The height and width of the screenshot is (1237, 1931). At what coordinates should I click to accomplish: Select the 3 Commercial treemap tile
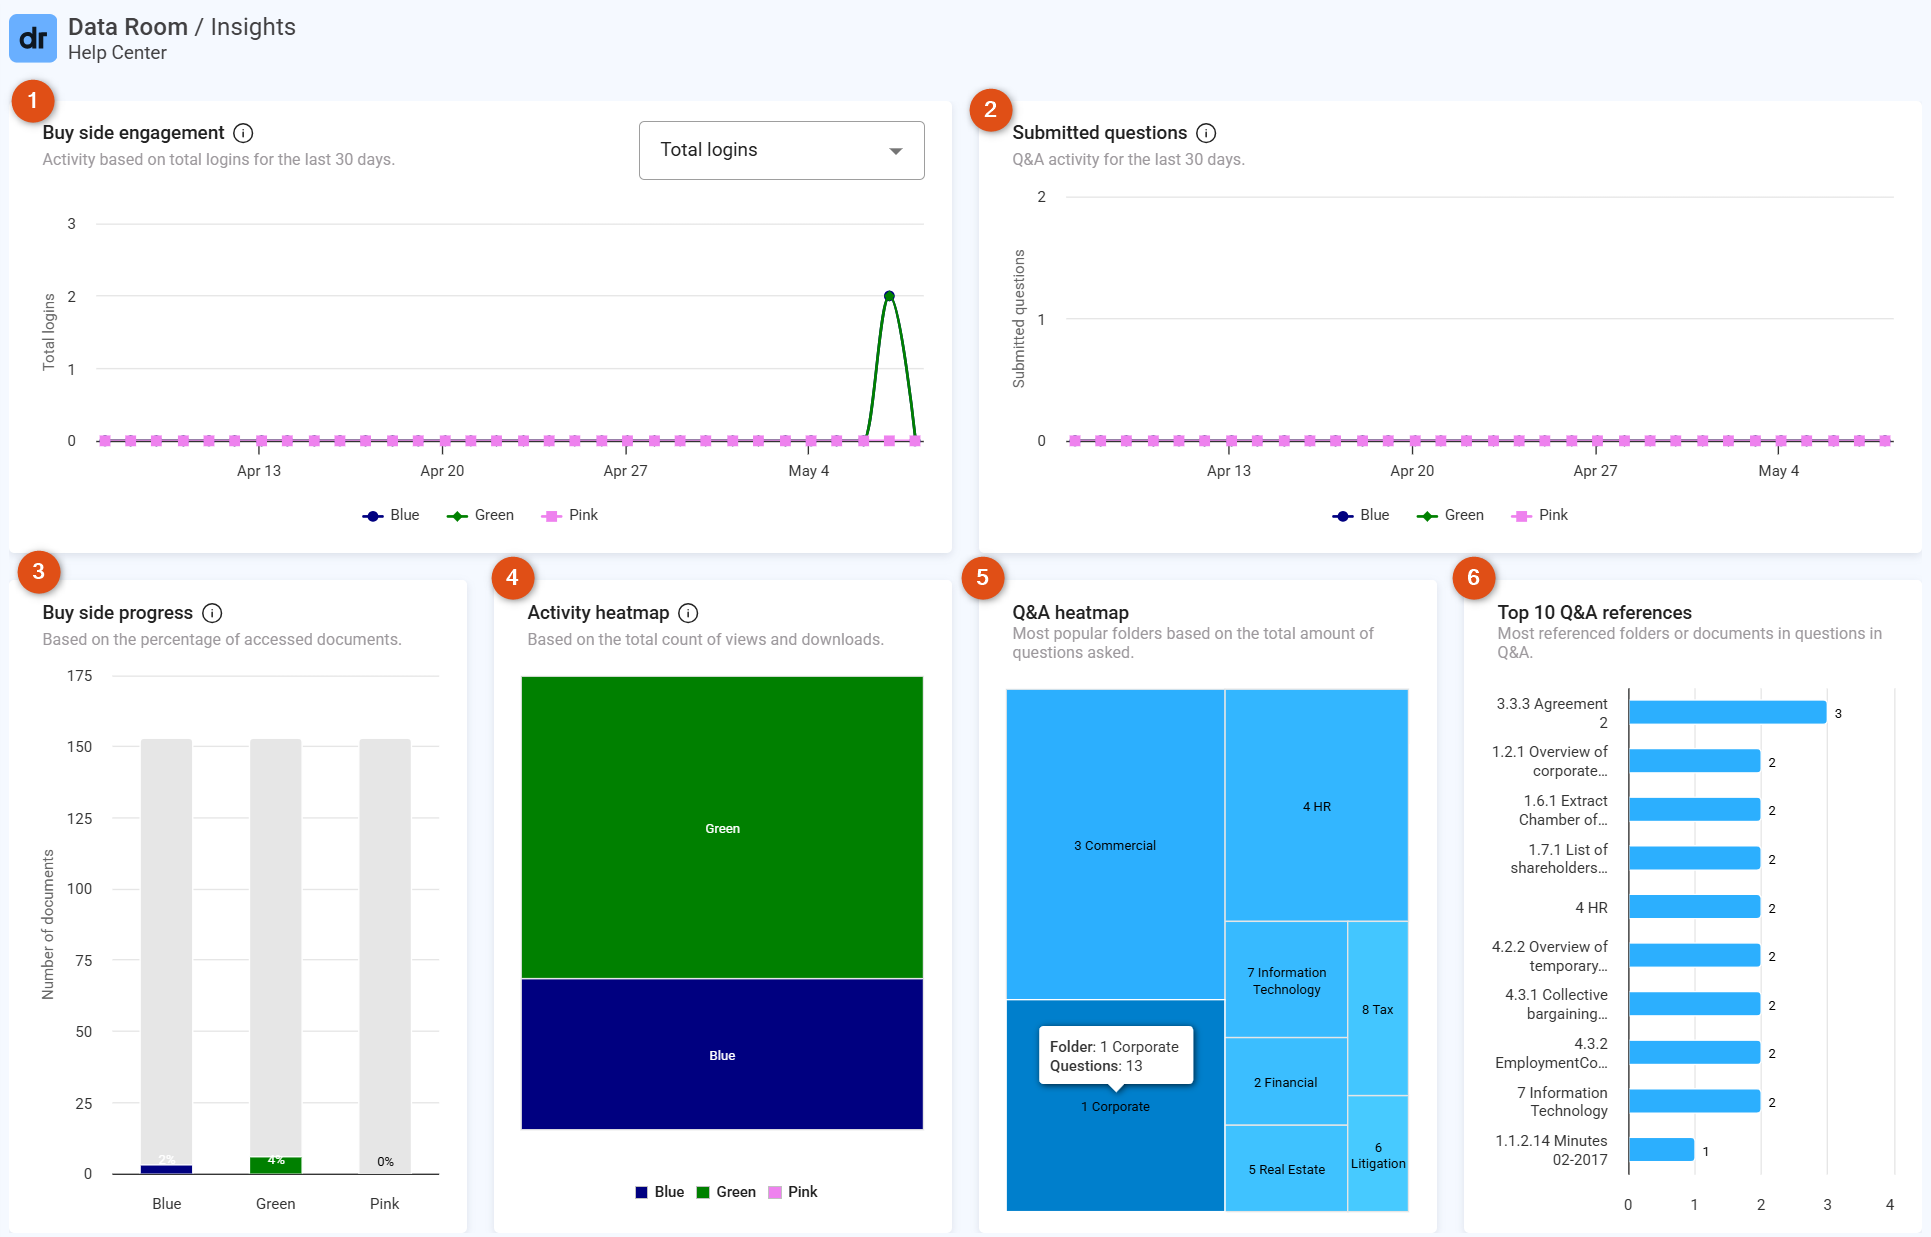click(x=1115, y=845)
